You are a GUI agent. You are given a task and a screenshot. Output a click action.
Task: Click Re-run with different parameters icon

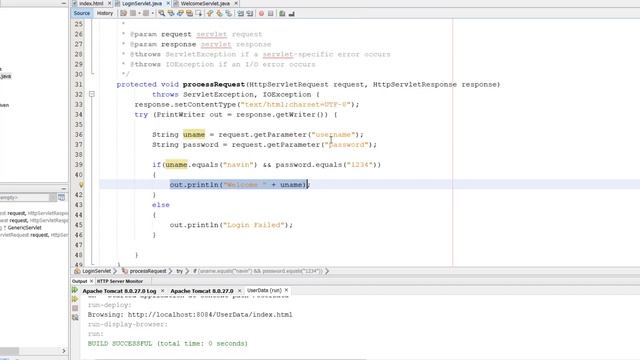pyautogui.click(x=75, y=299)
